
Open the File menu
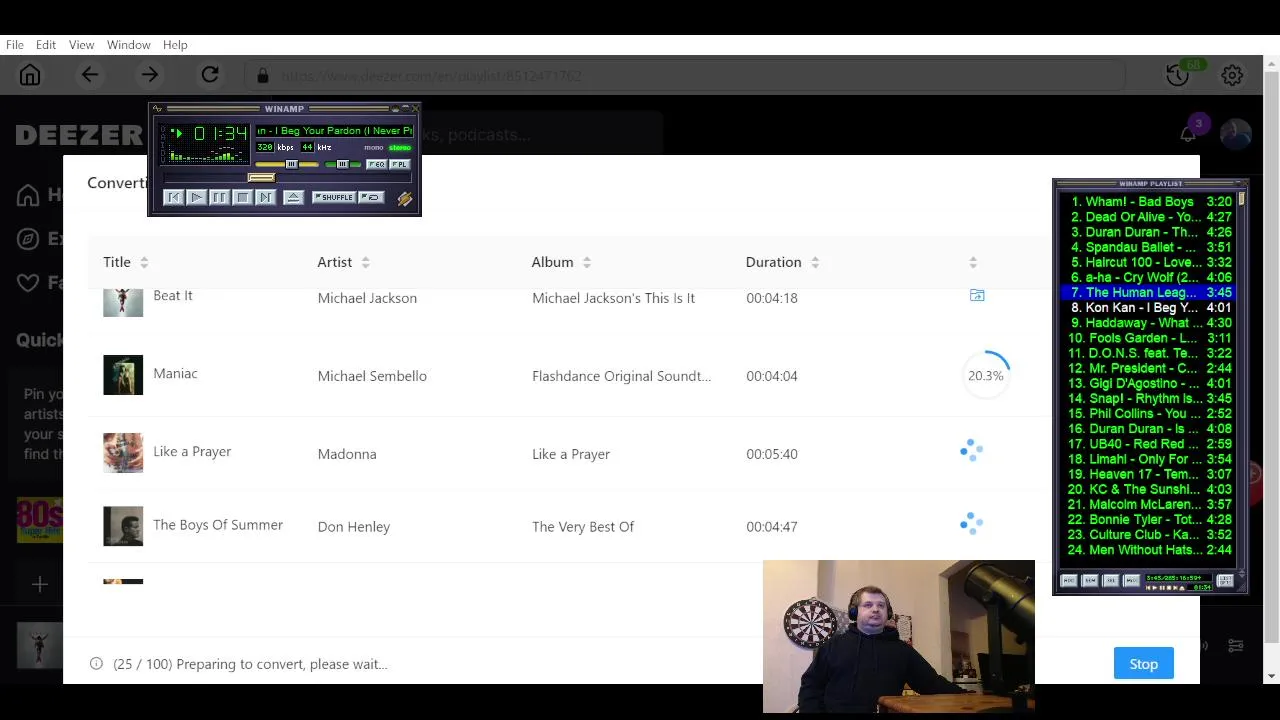coord(15,45)
